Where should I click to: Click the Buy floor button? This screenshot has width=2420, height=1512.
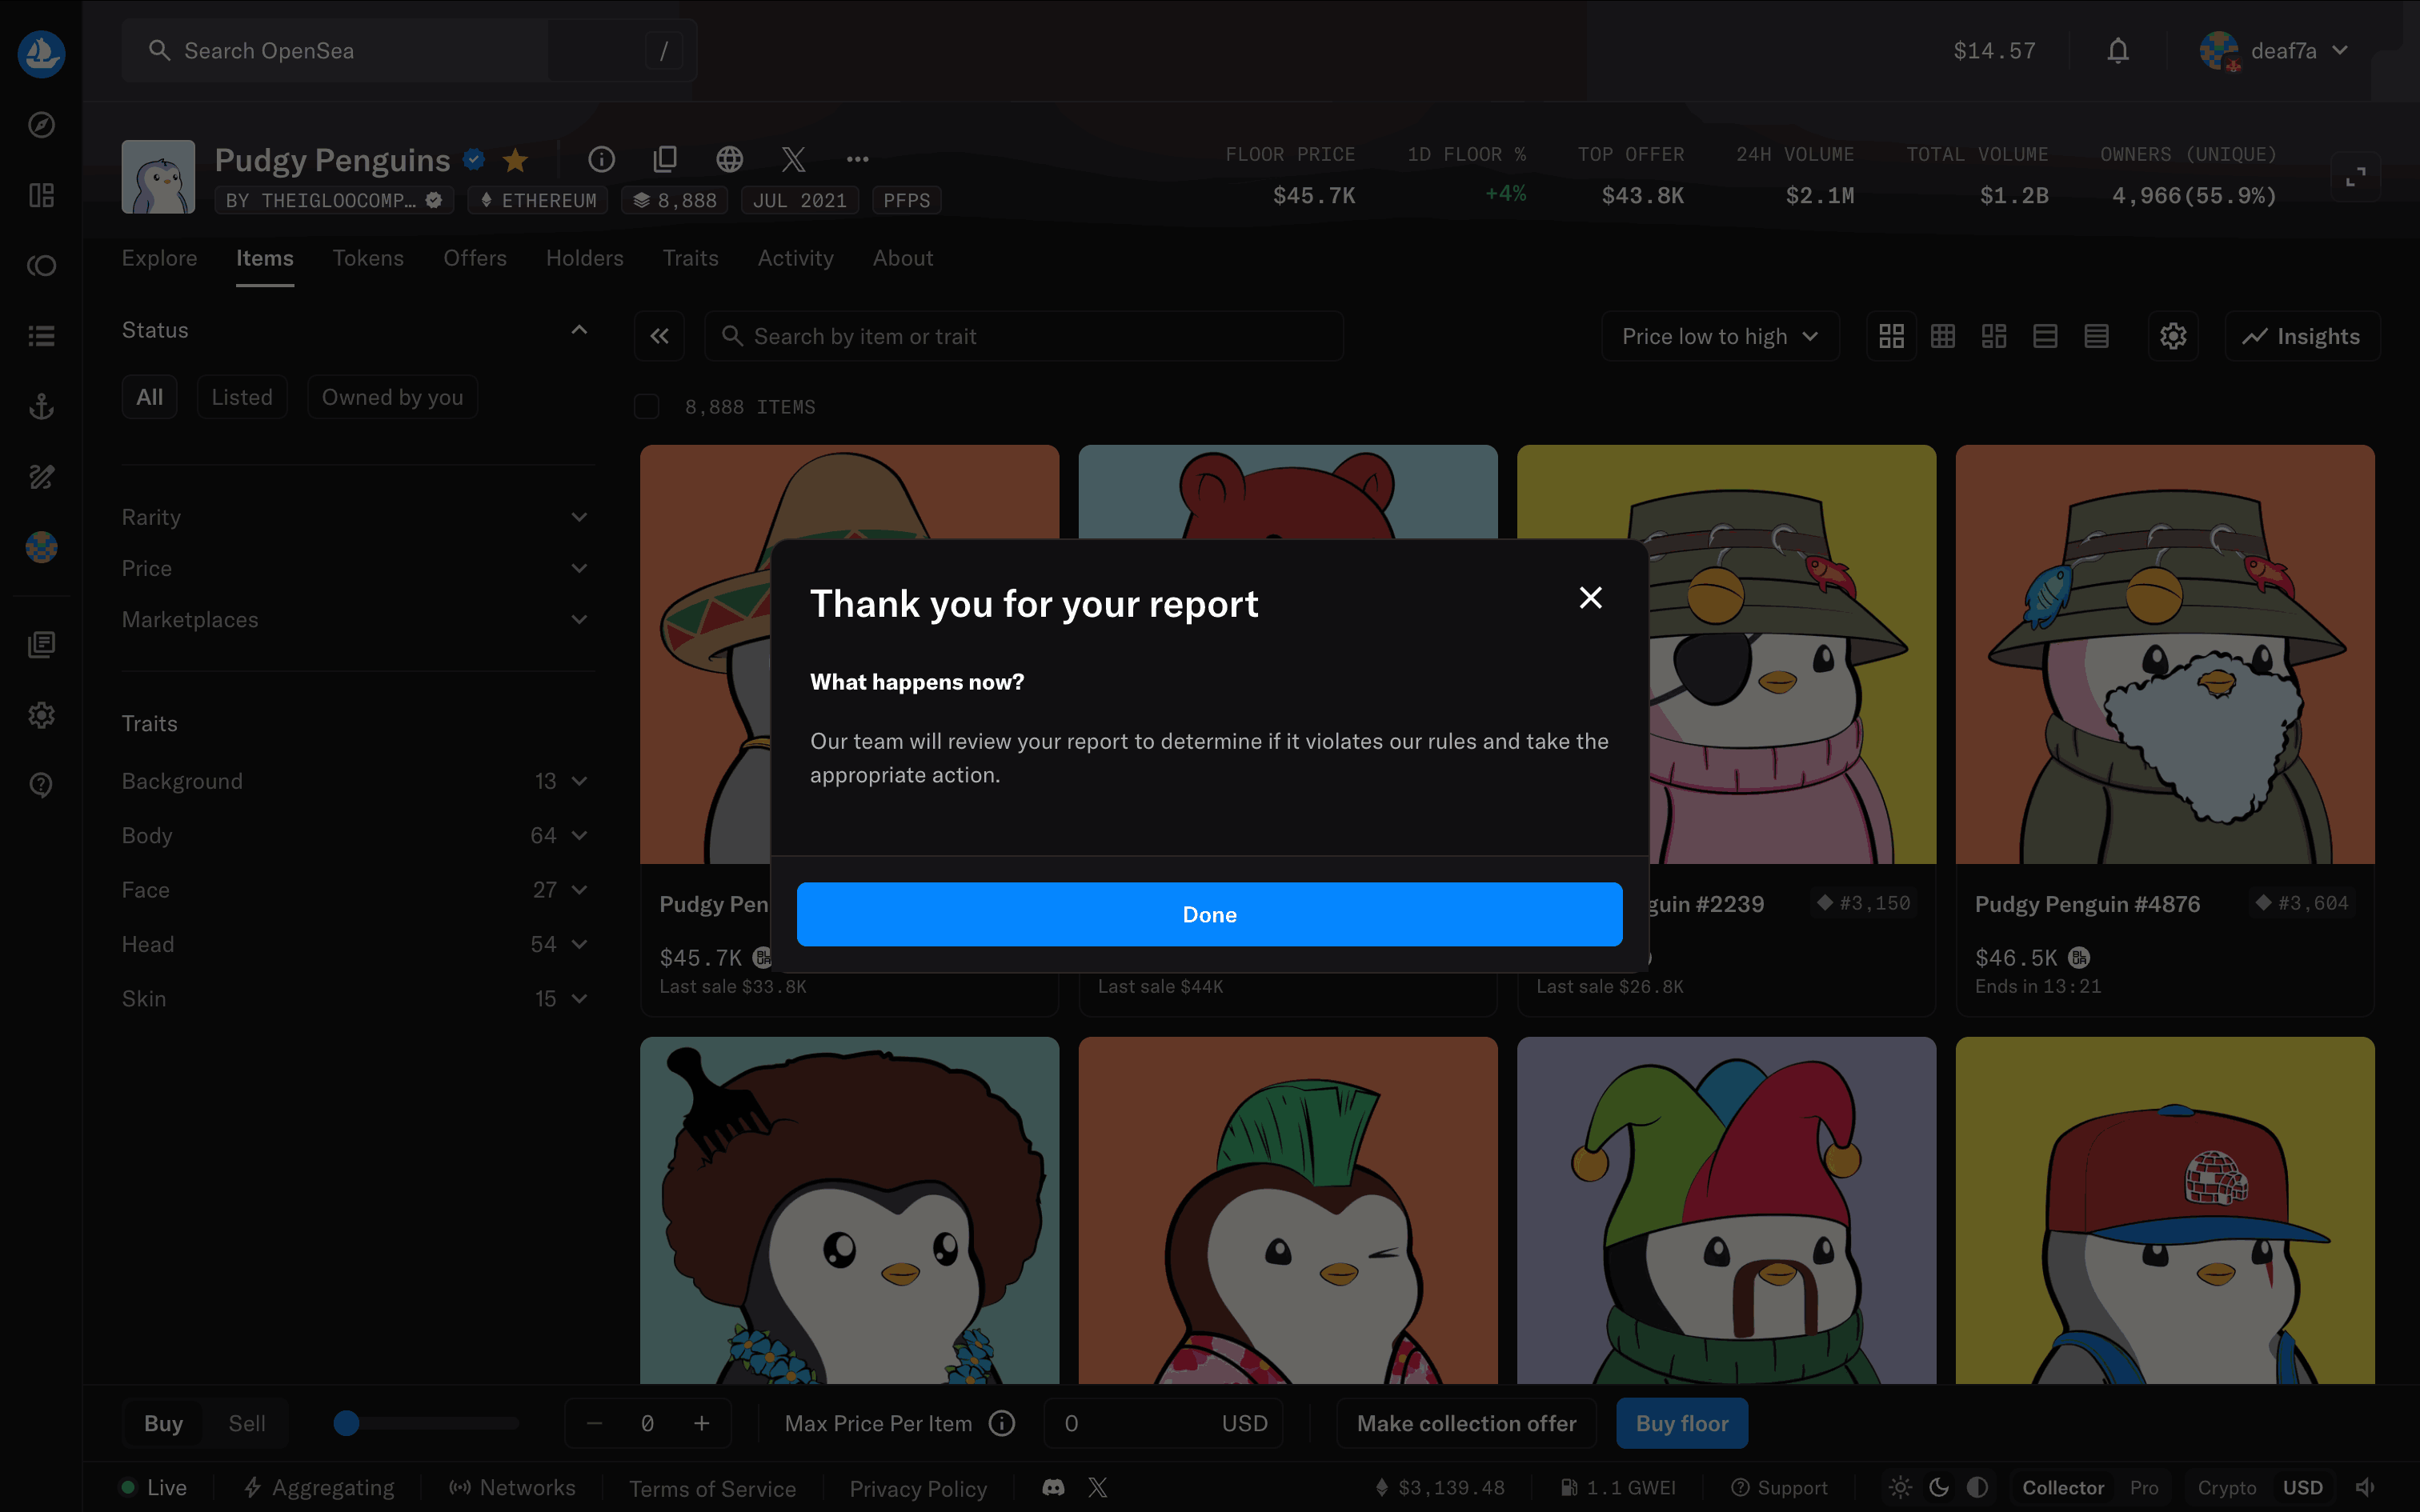(1681, 1423)
